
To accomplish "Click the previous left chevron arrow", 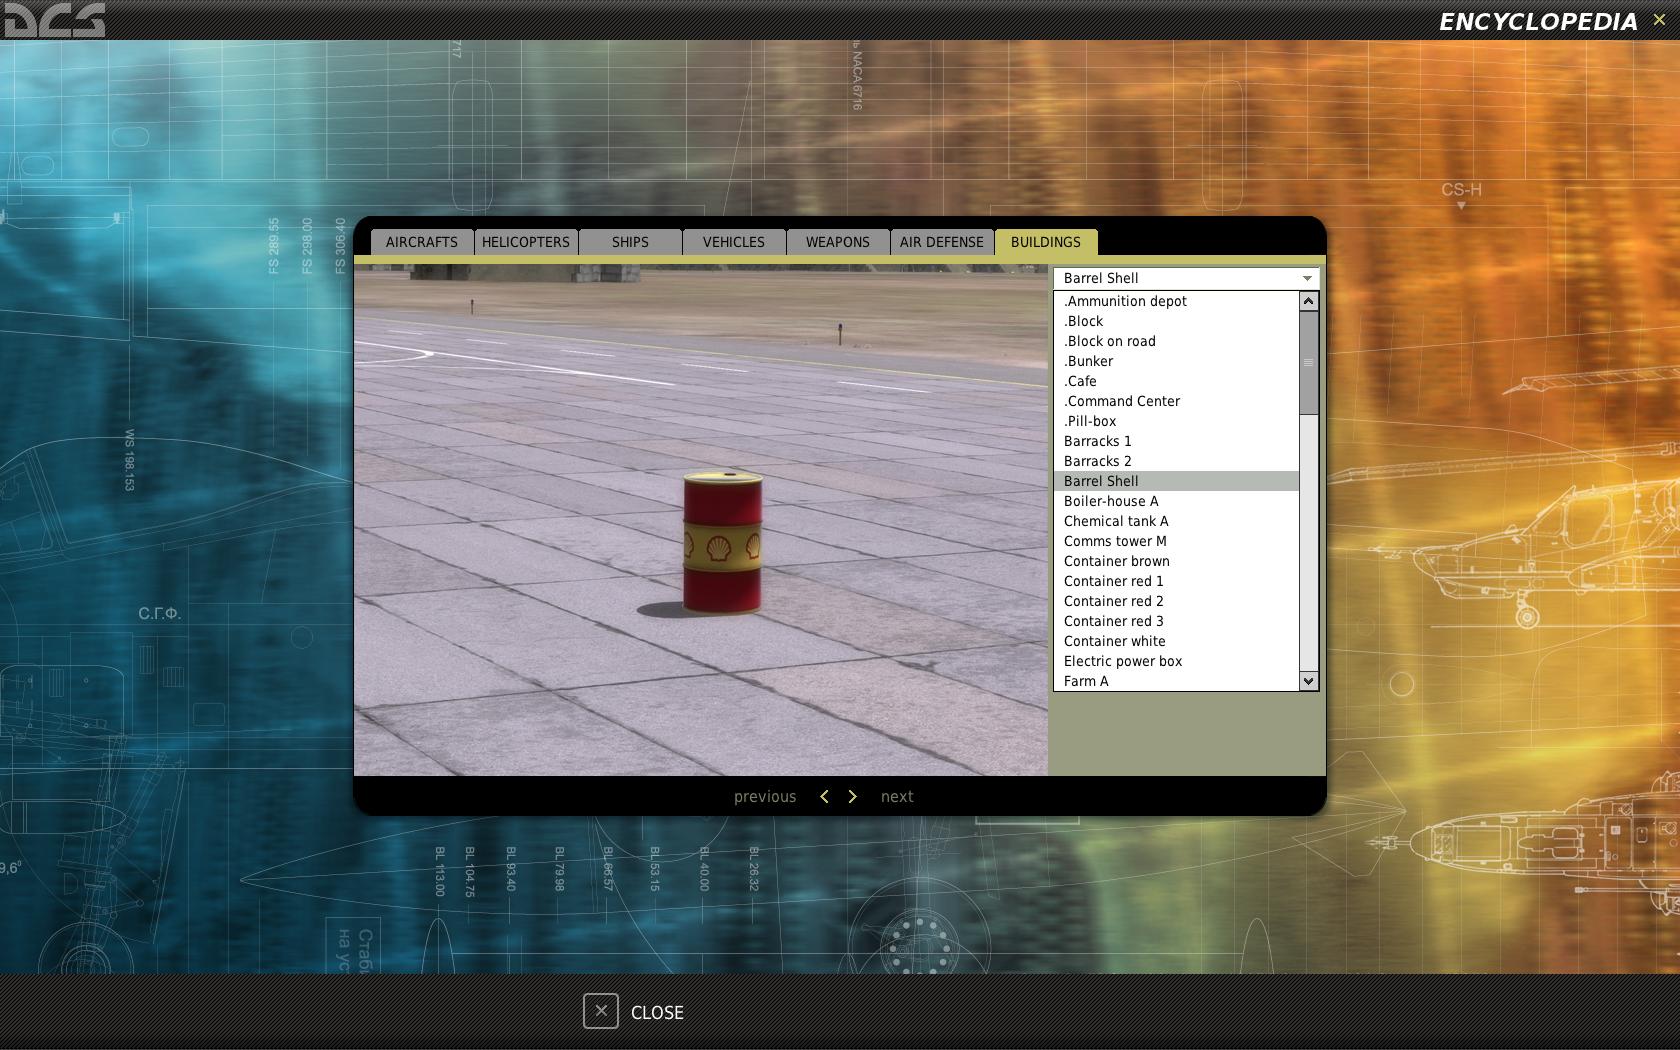I will (x=824, y=796).
